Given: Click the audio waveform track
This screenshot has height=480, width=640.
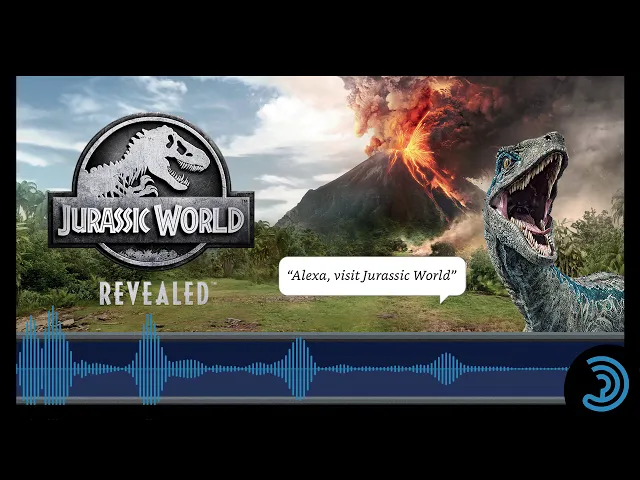Looking at the screenshot, I should pyautogui.click(x=292, y=369).
